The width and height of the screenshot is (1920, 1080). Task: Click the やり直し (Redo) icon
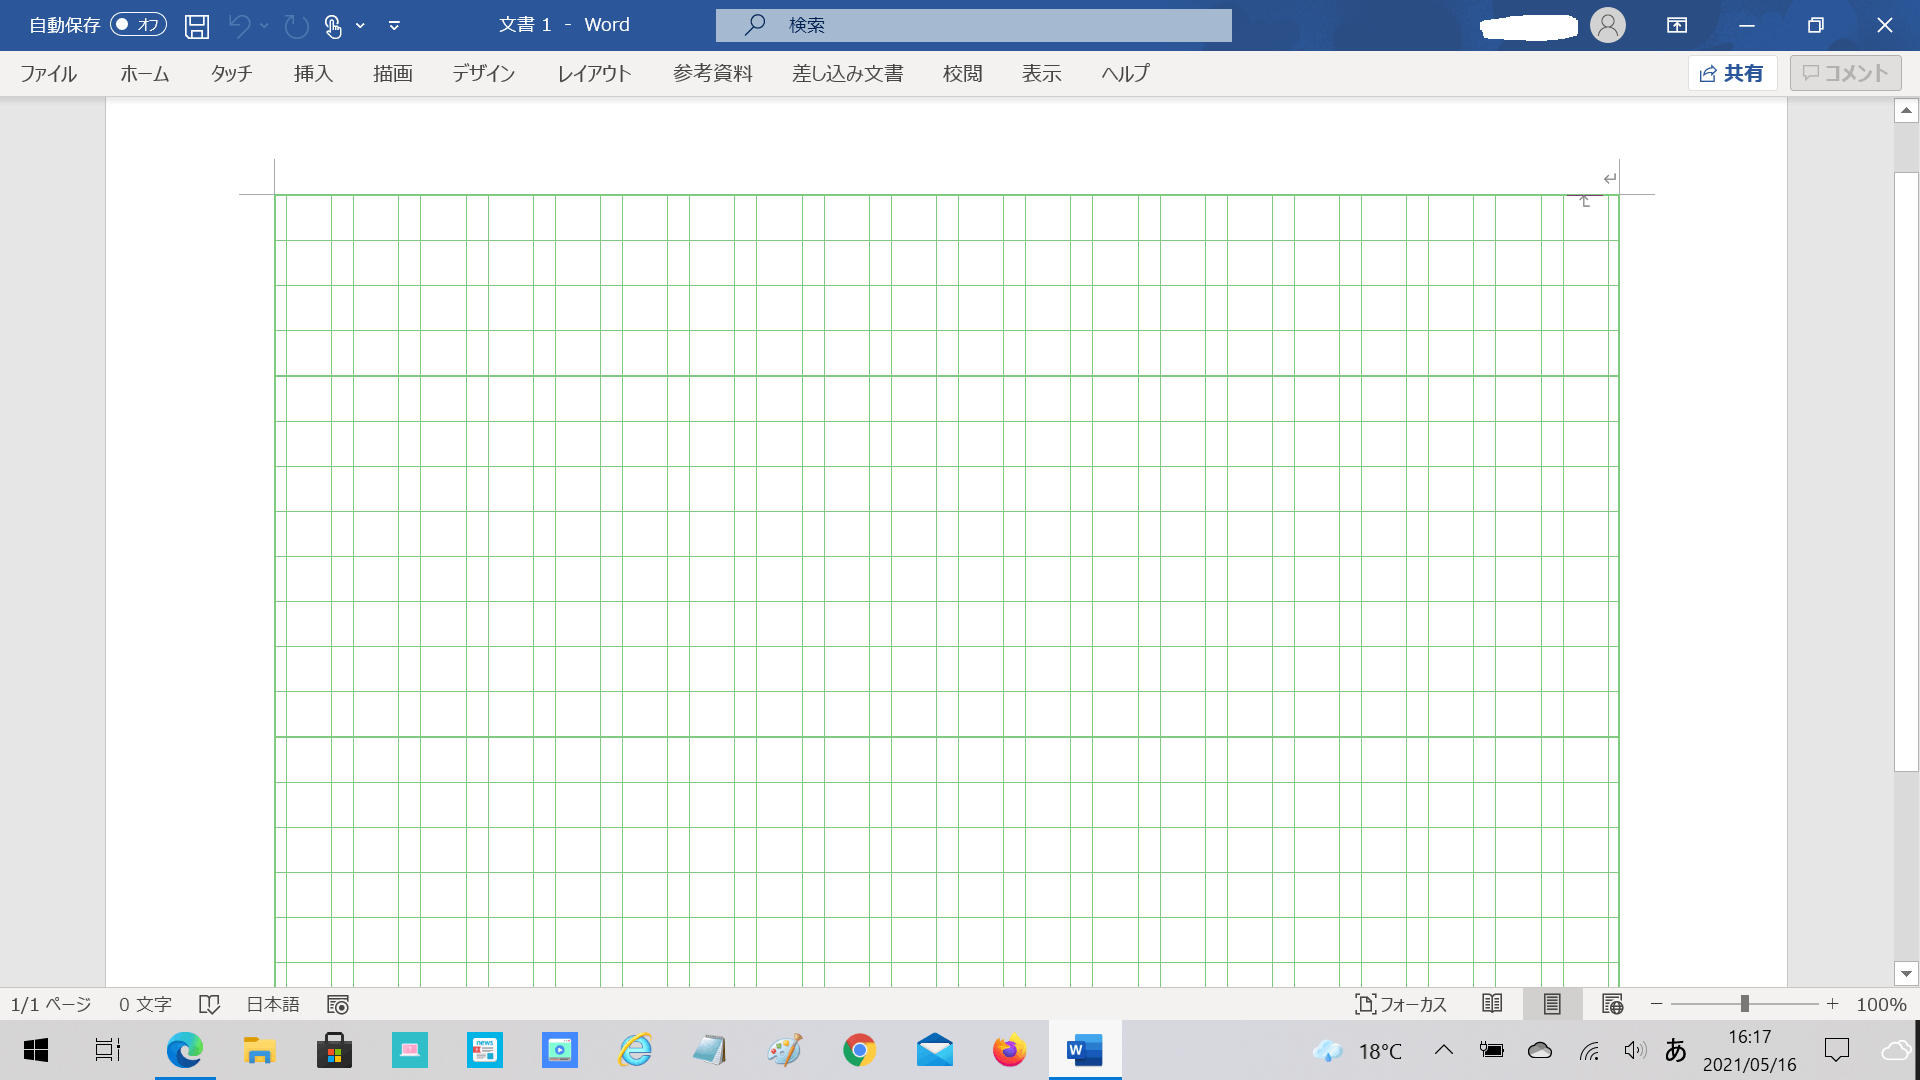[293, 25]
